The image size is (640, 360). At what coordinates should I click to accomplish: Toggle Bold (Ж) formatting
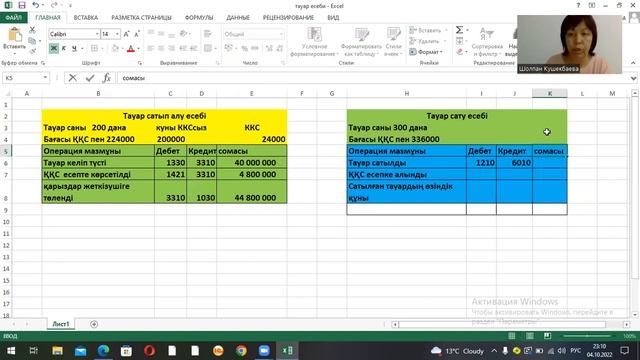53,49
